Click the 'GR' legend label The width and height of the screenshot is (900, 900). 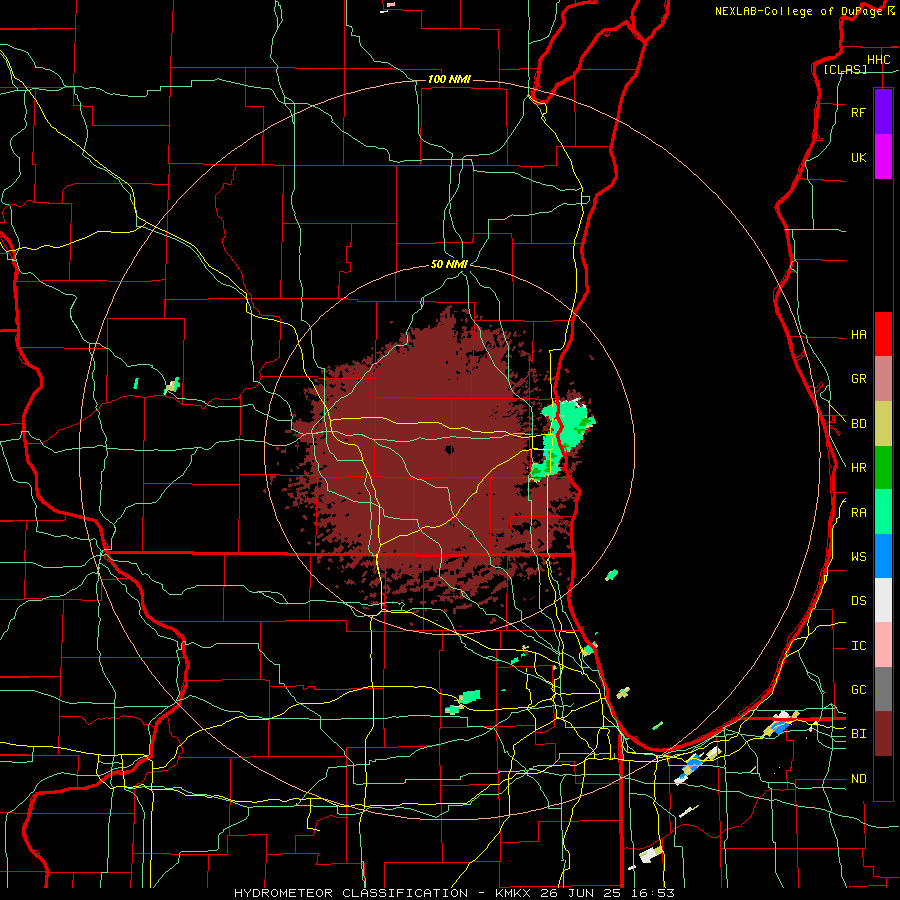858,379
